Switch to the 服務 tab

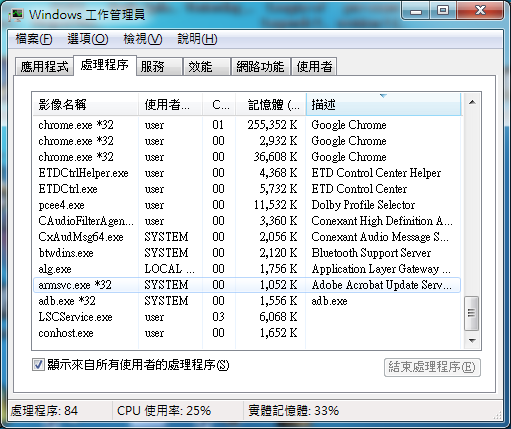(x=159, y=66)
